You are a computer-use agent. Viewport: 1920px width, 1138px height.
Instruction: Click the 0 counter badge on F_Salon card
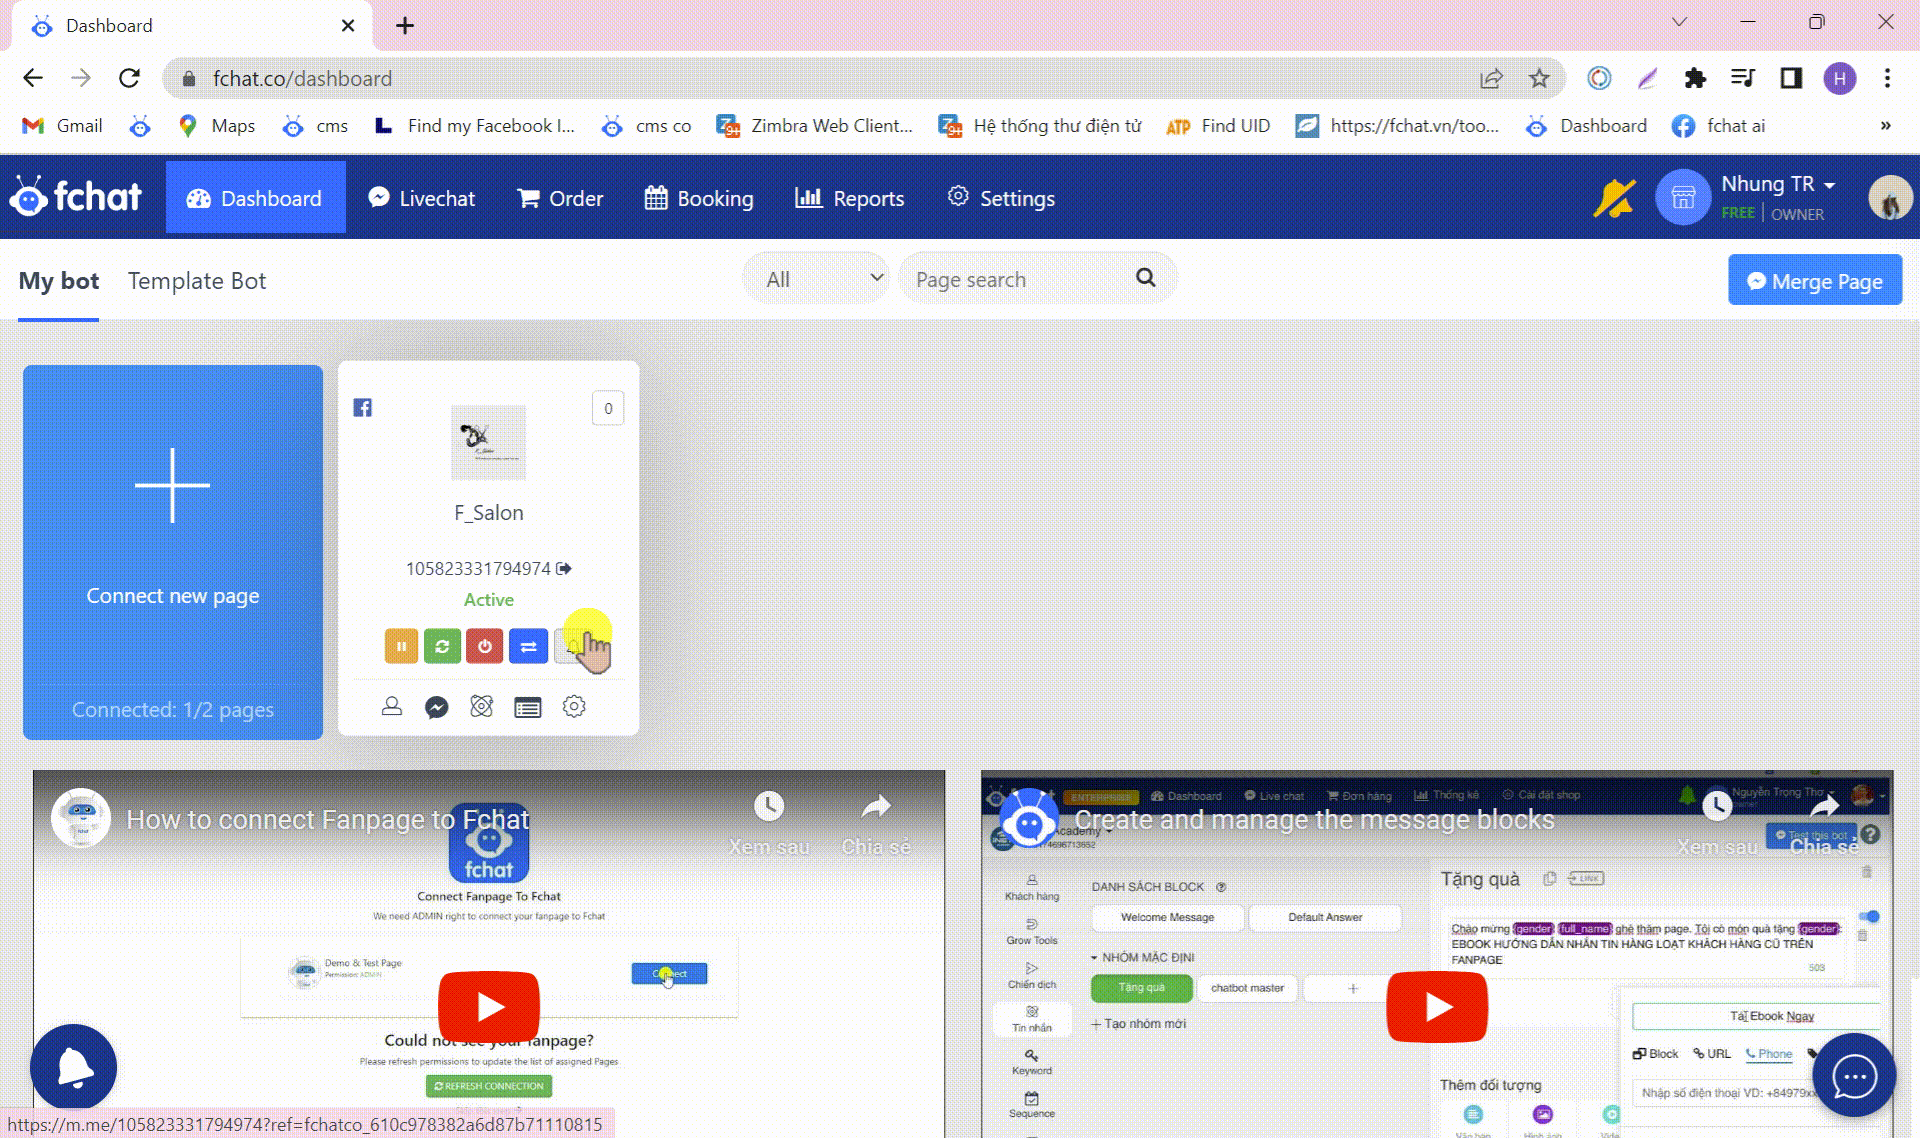(608, 408)
